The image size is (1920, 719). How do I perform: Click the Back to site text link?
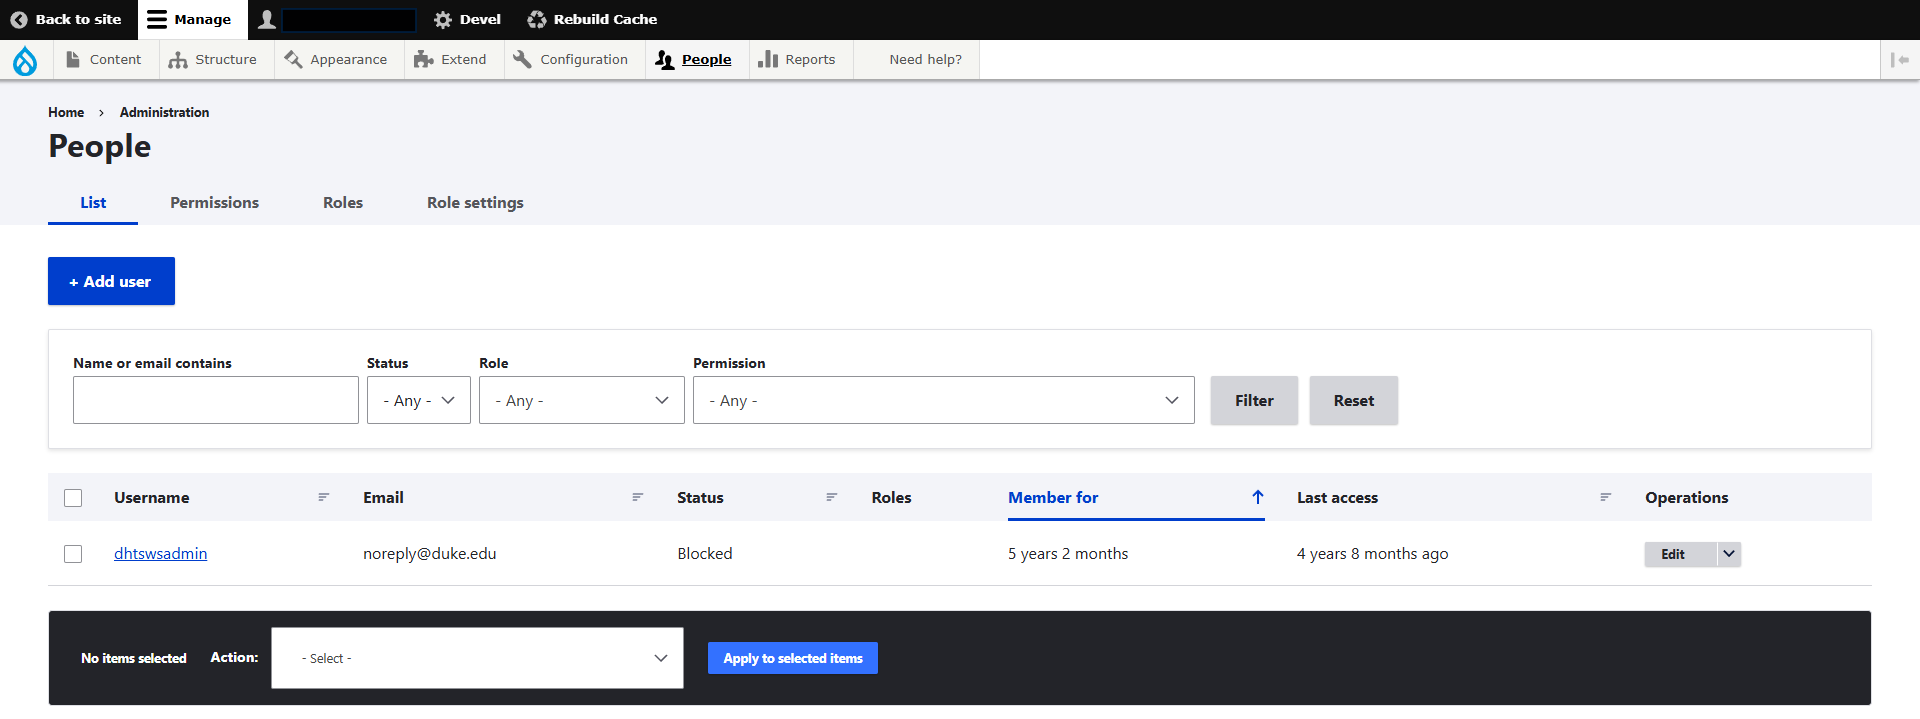click(79, 19)
